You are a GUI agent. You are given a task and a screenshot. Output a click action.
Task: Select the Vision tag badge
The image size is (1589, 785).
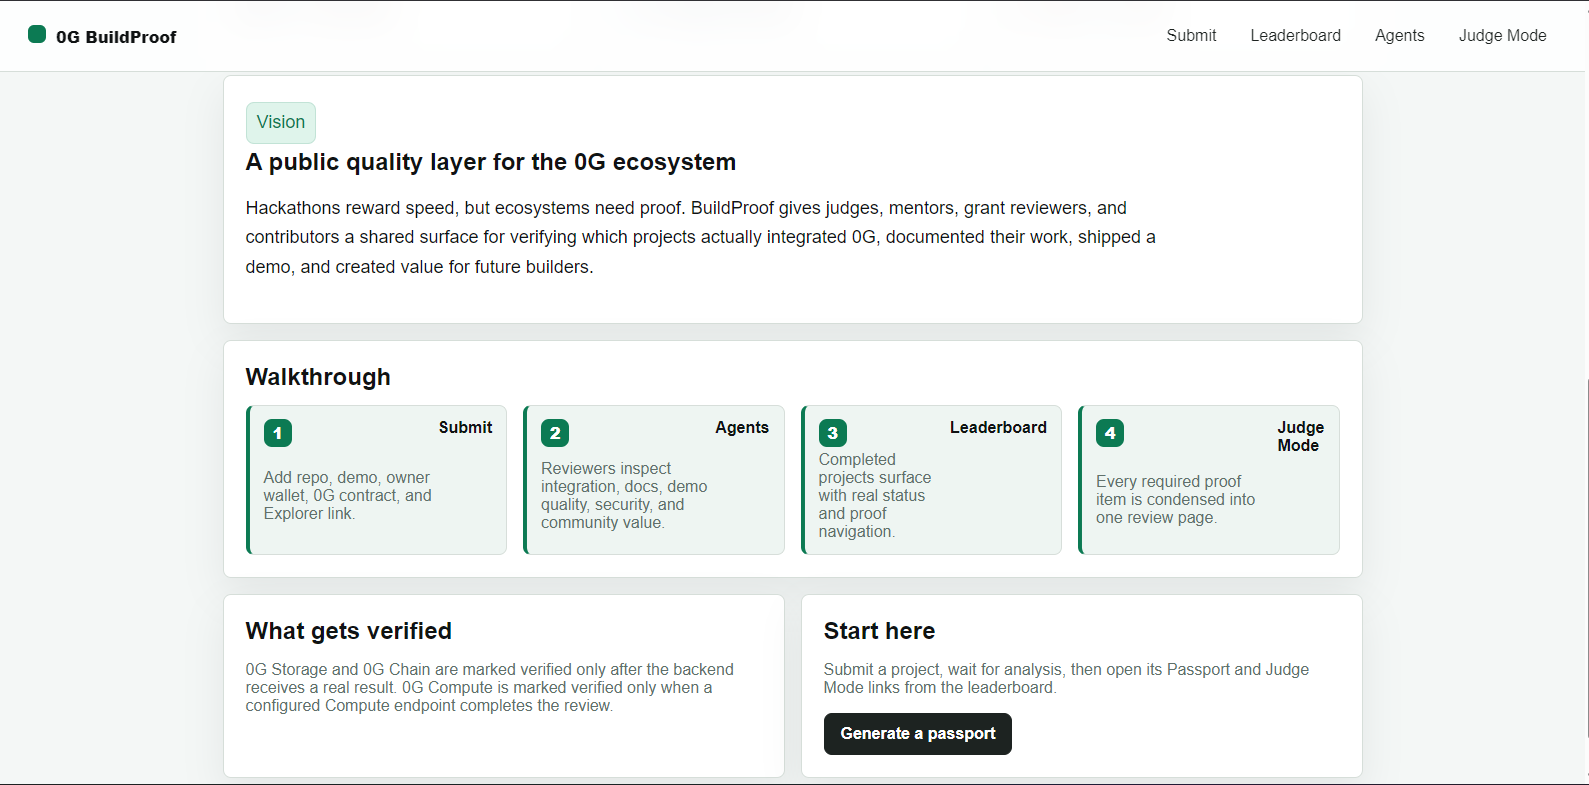pyautogui.click(x=281, y=122)
